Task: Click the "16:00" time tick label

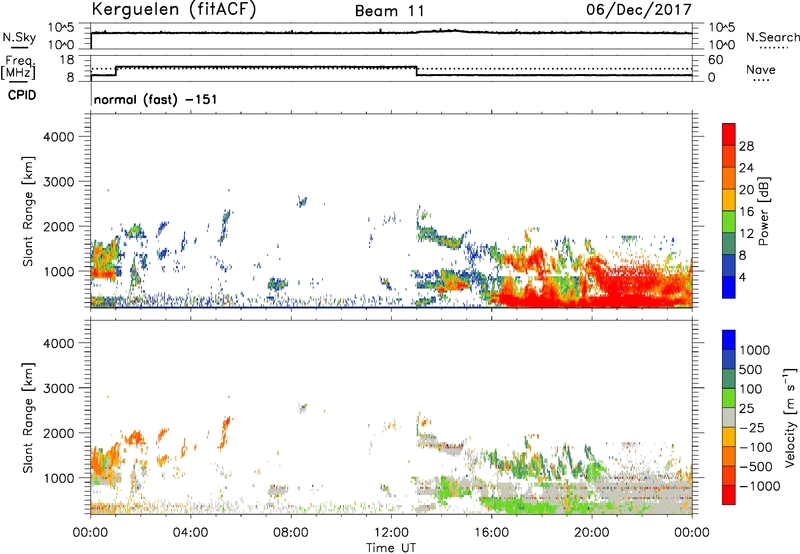Action: (491, 533)
